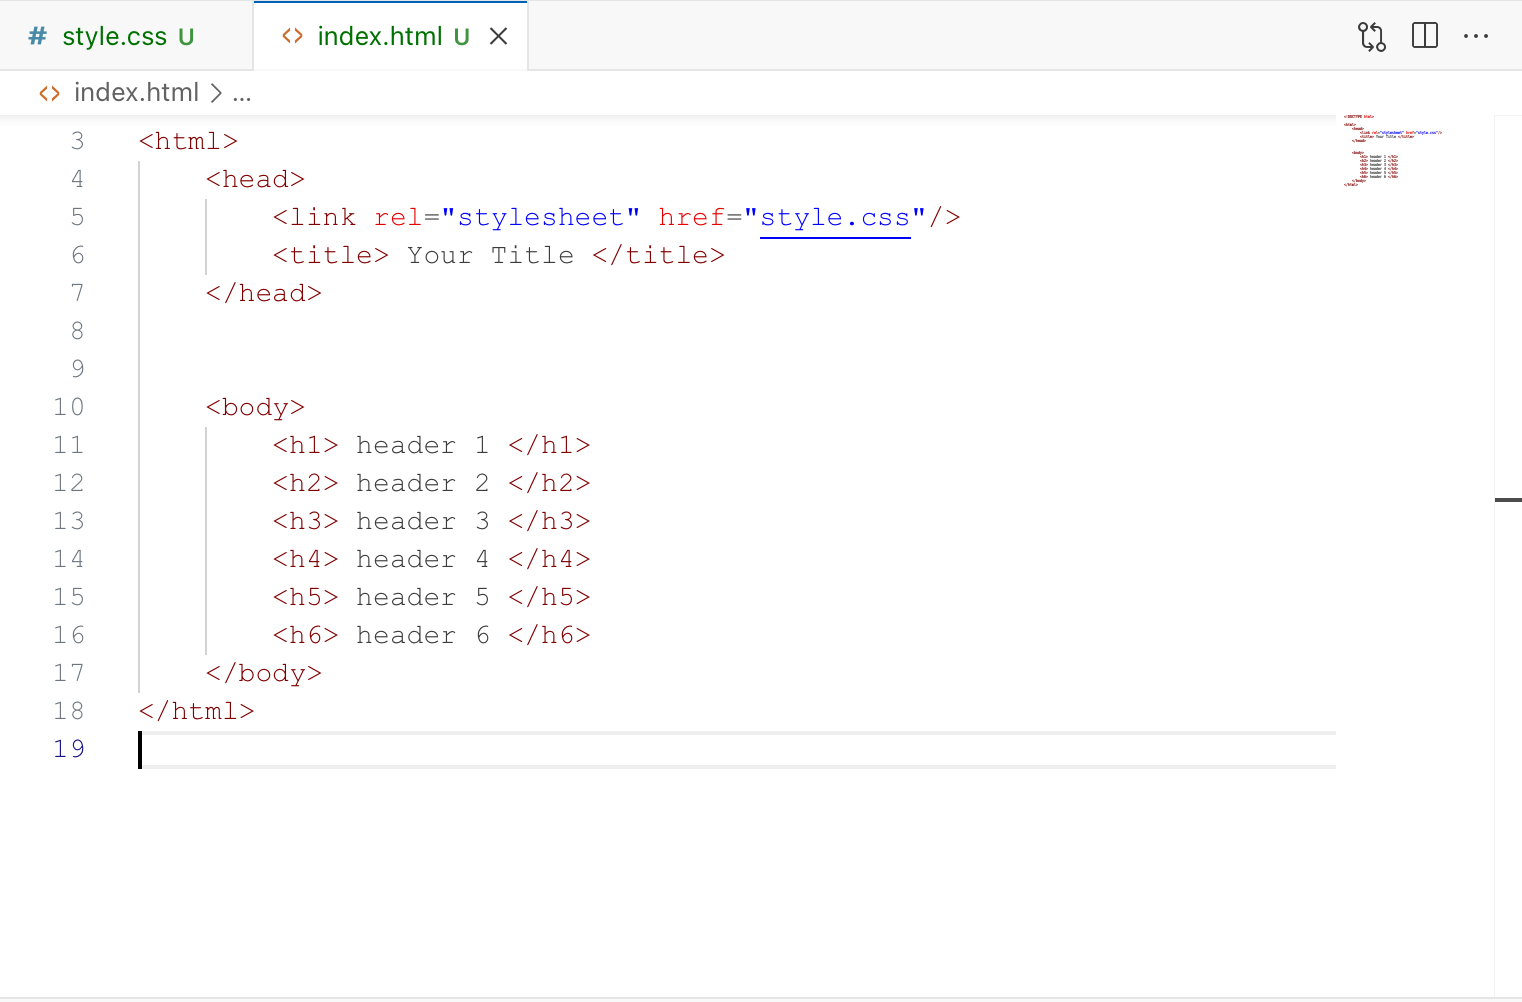Select the index.html tab
This screenshot has height=1002, width=1522.
(379, 37)
